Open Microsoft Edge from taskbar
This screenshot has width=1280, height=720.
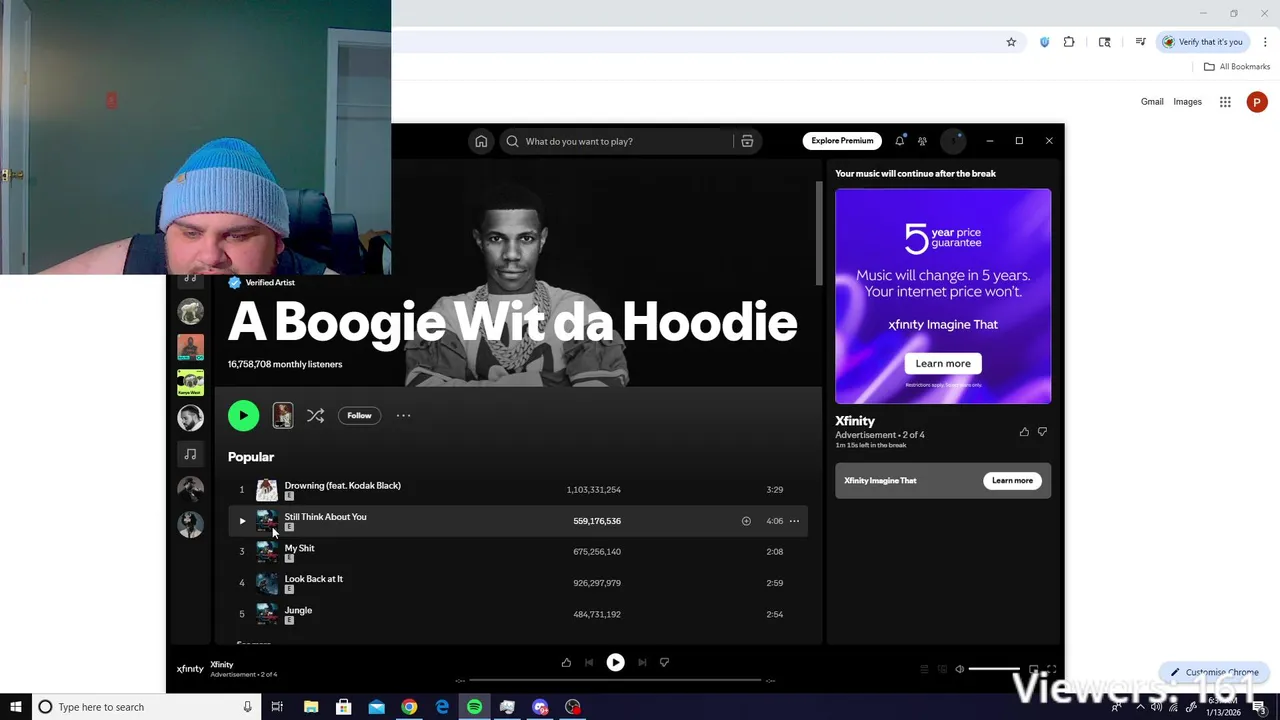pos(442,707)
